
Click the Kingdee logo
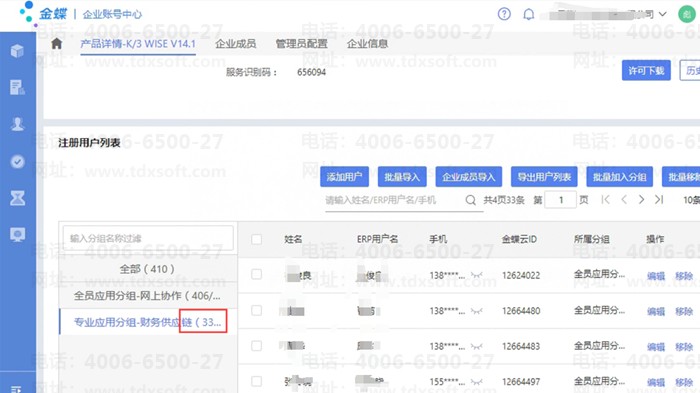(43, 13)
